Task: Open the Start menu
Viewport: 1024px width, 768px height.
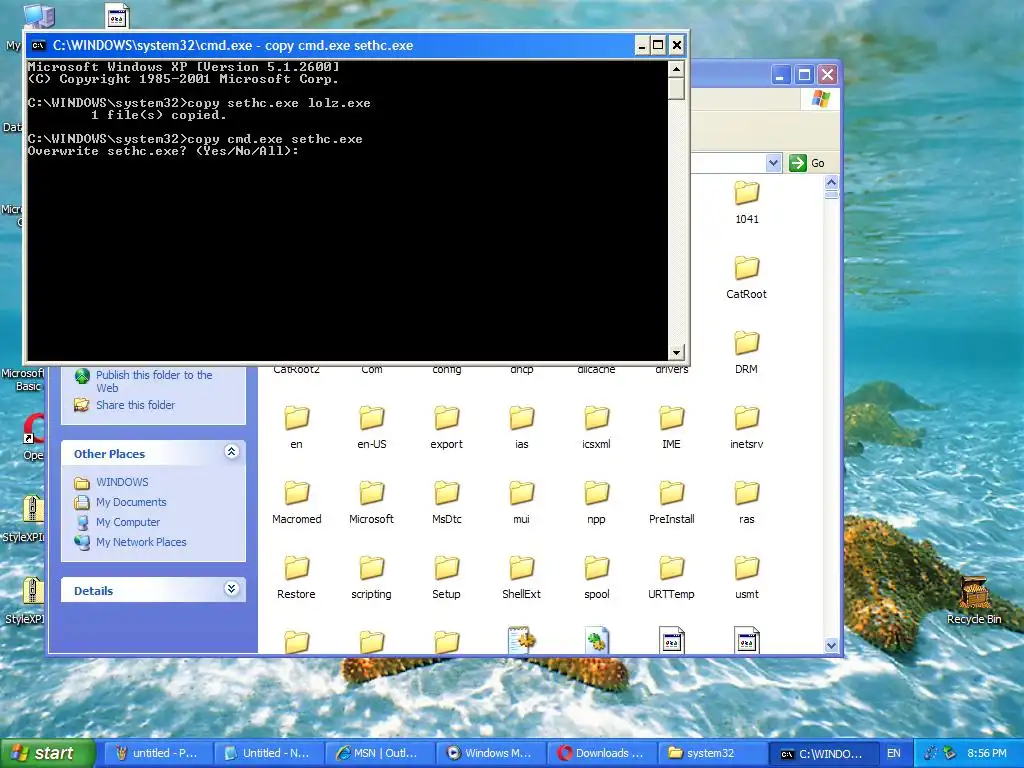Action: (x=46, y=753)
